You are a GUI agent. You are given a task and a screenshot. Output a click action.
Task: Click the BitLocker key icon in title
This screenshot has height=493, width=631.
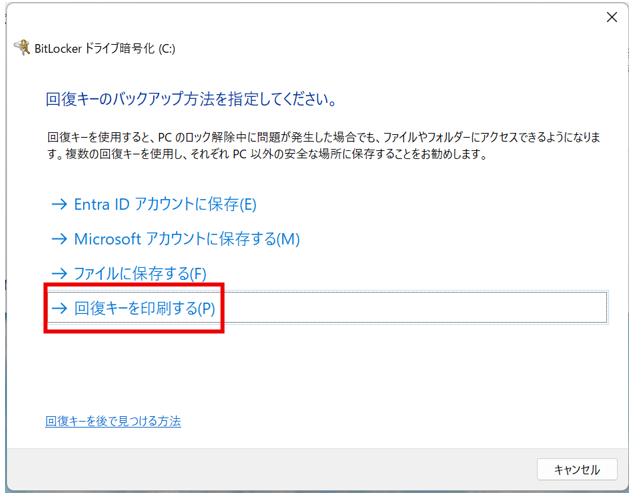tap(22, 47)
